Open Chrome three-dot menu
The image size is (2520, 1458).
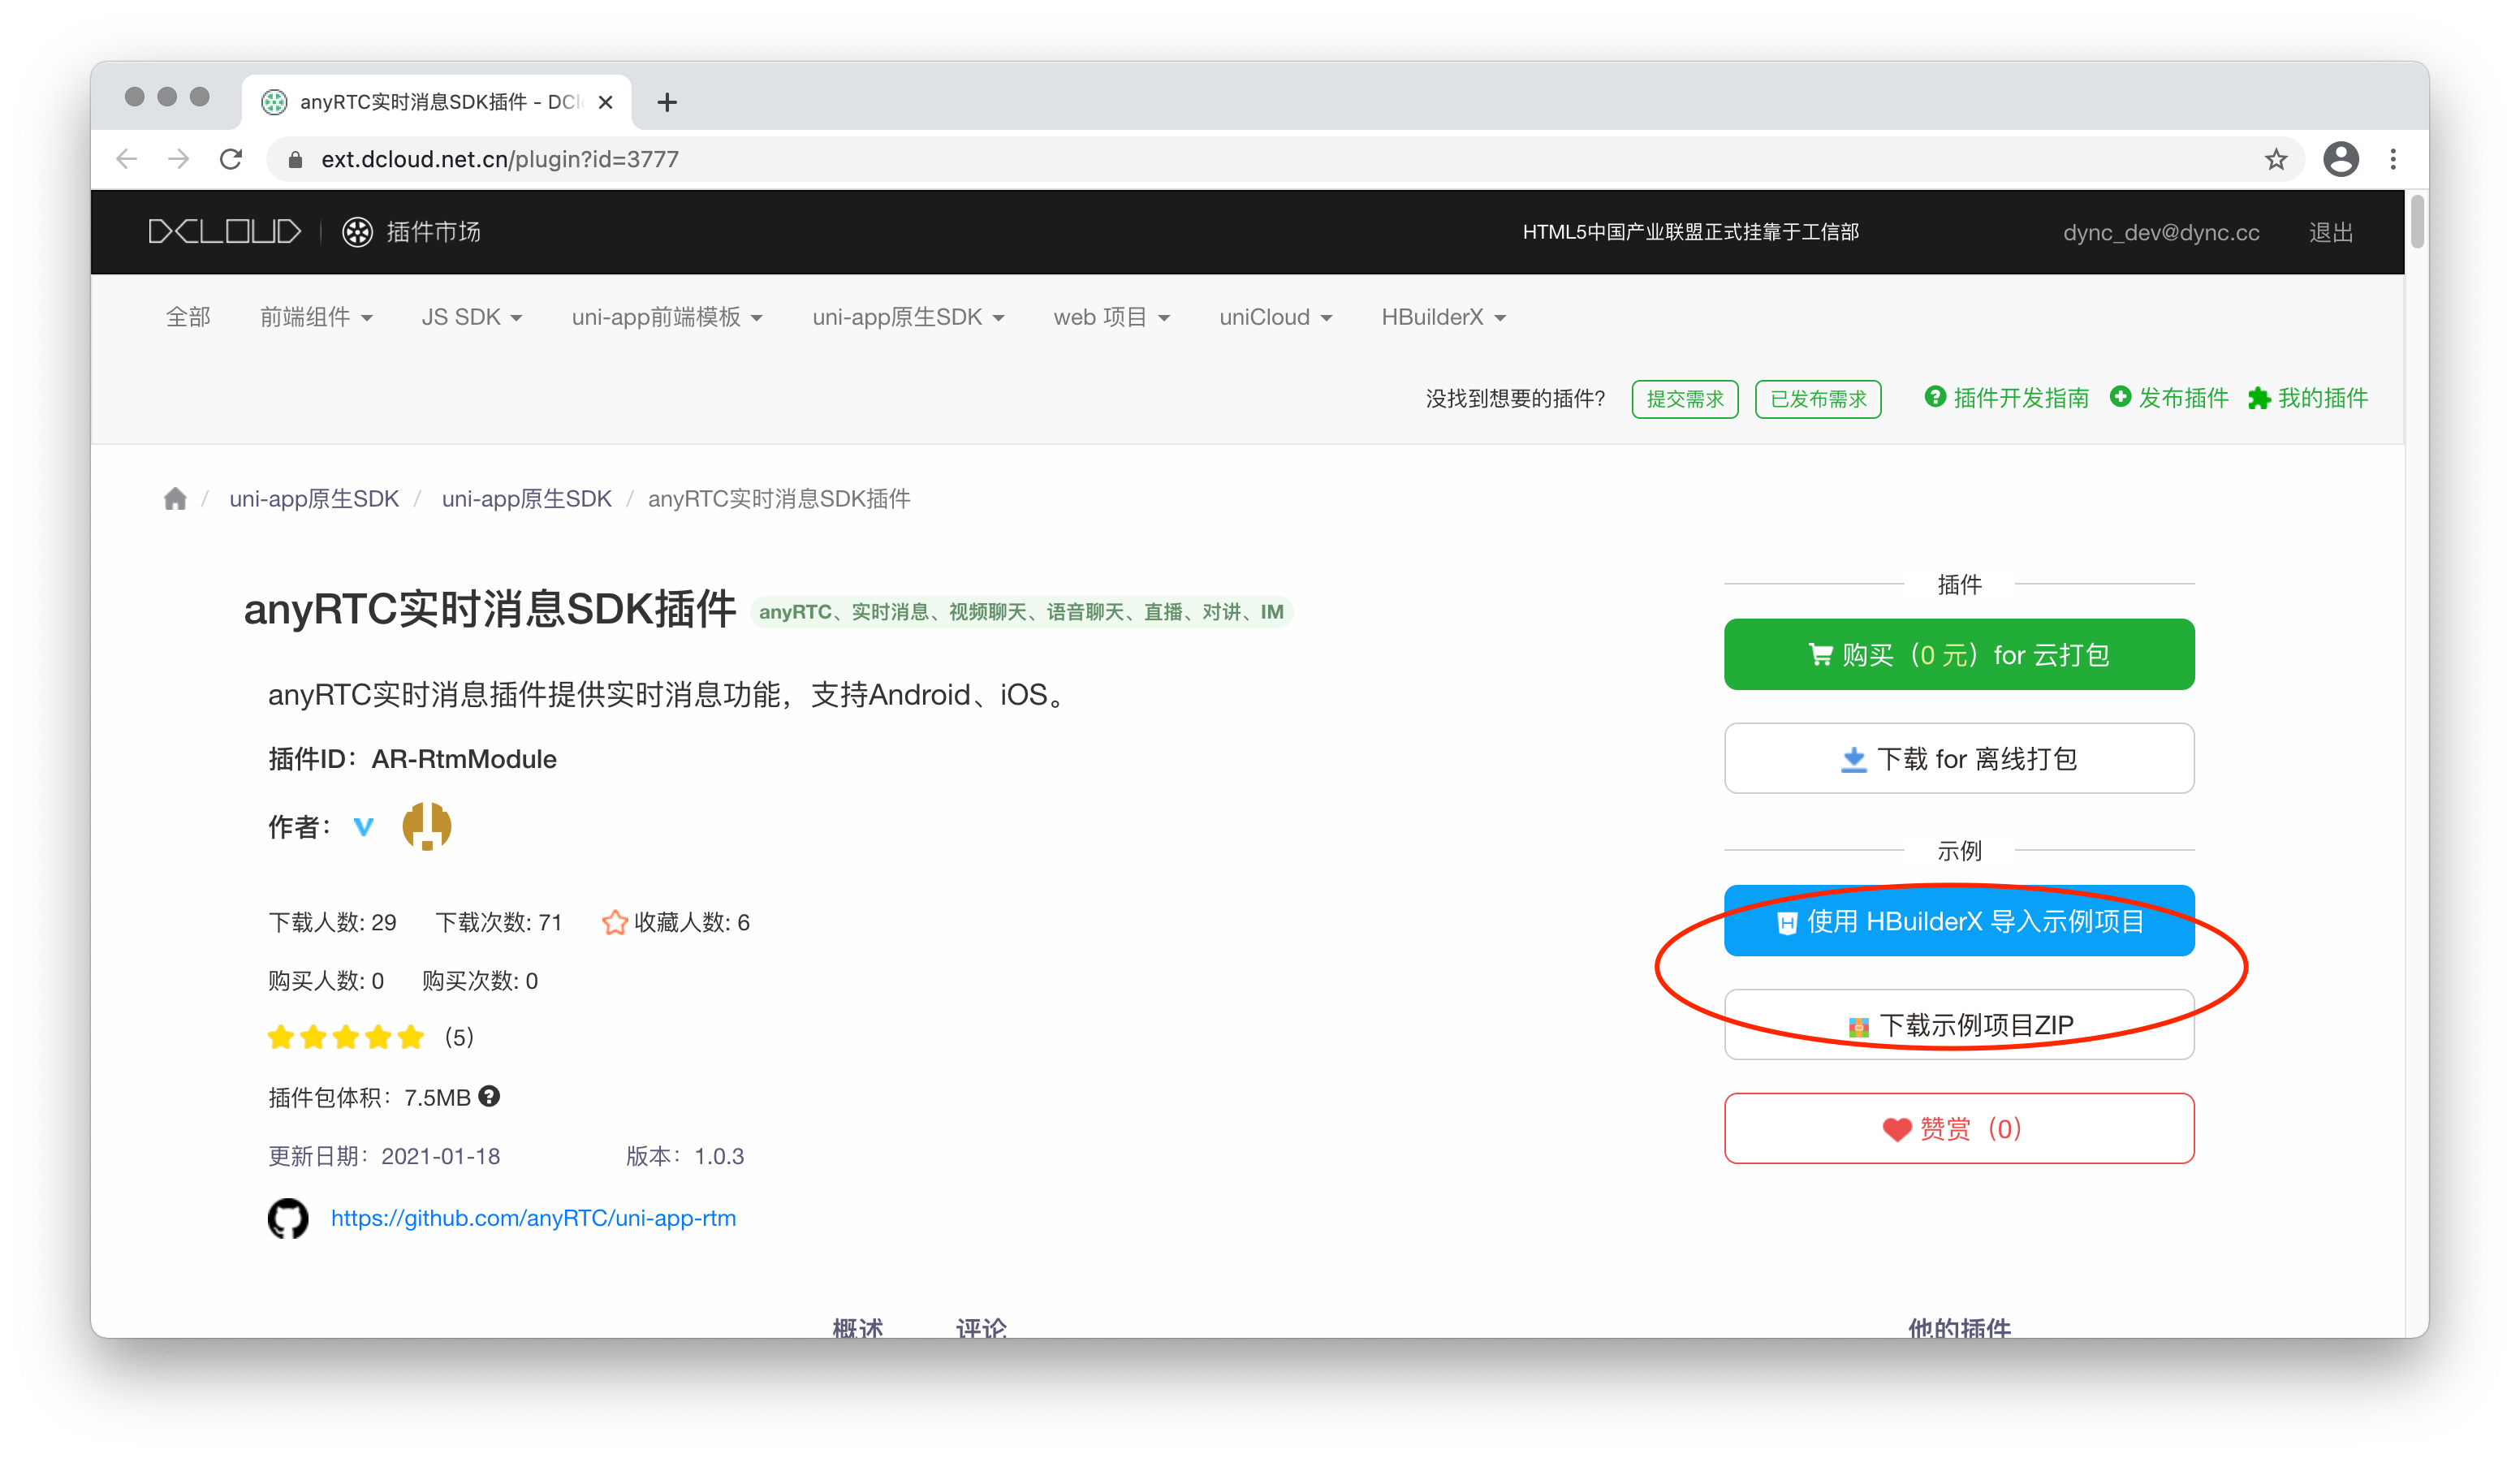(2393, 159)
